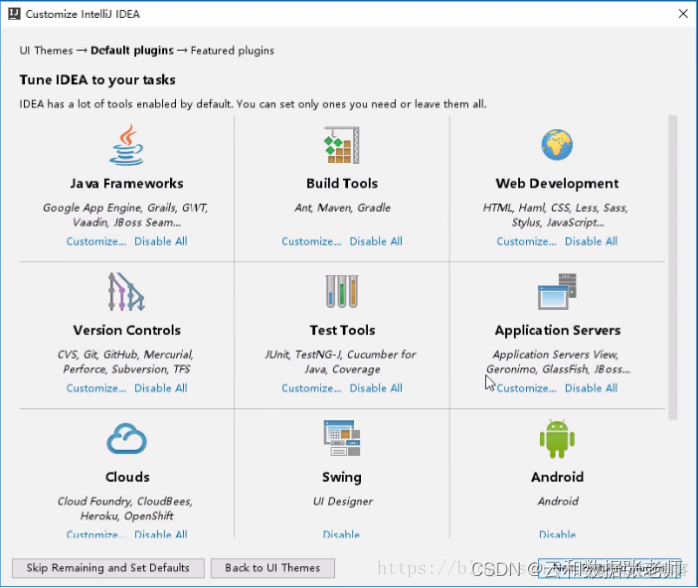Disable all Clouds plugins

tap(161, 534)
